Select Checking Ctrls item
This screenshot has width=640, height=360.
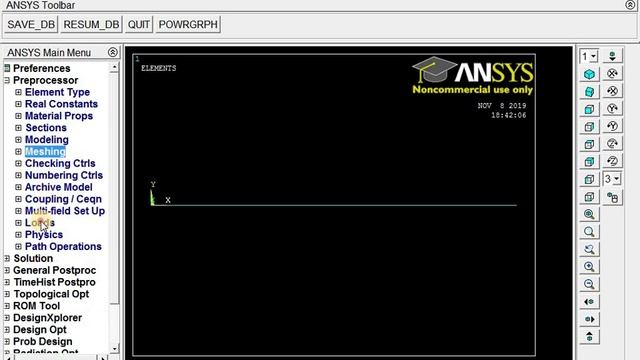60,163
